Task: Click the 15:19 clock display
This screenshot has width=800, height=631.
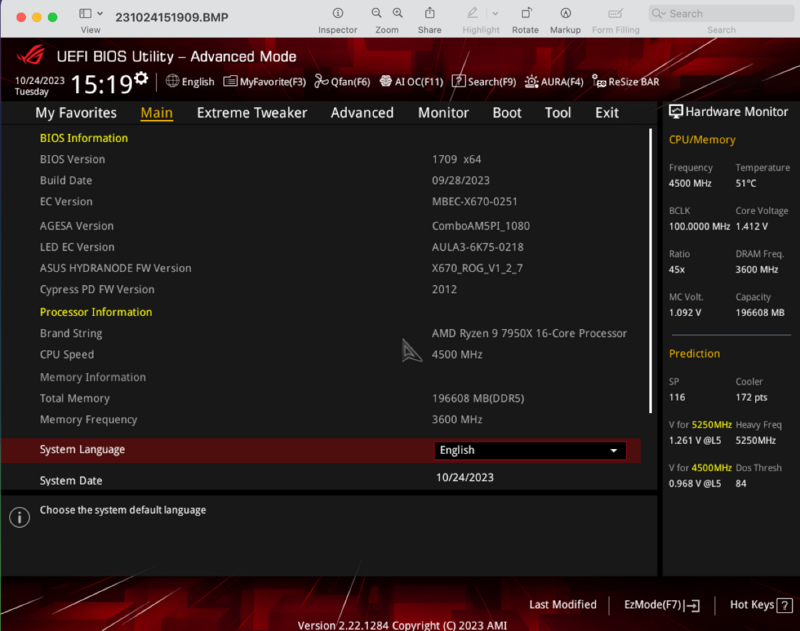Action: click(x=101, y=84)
